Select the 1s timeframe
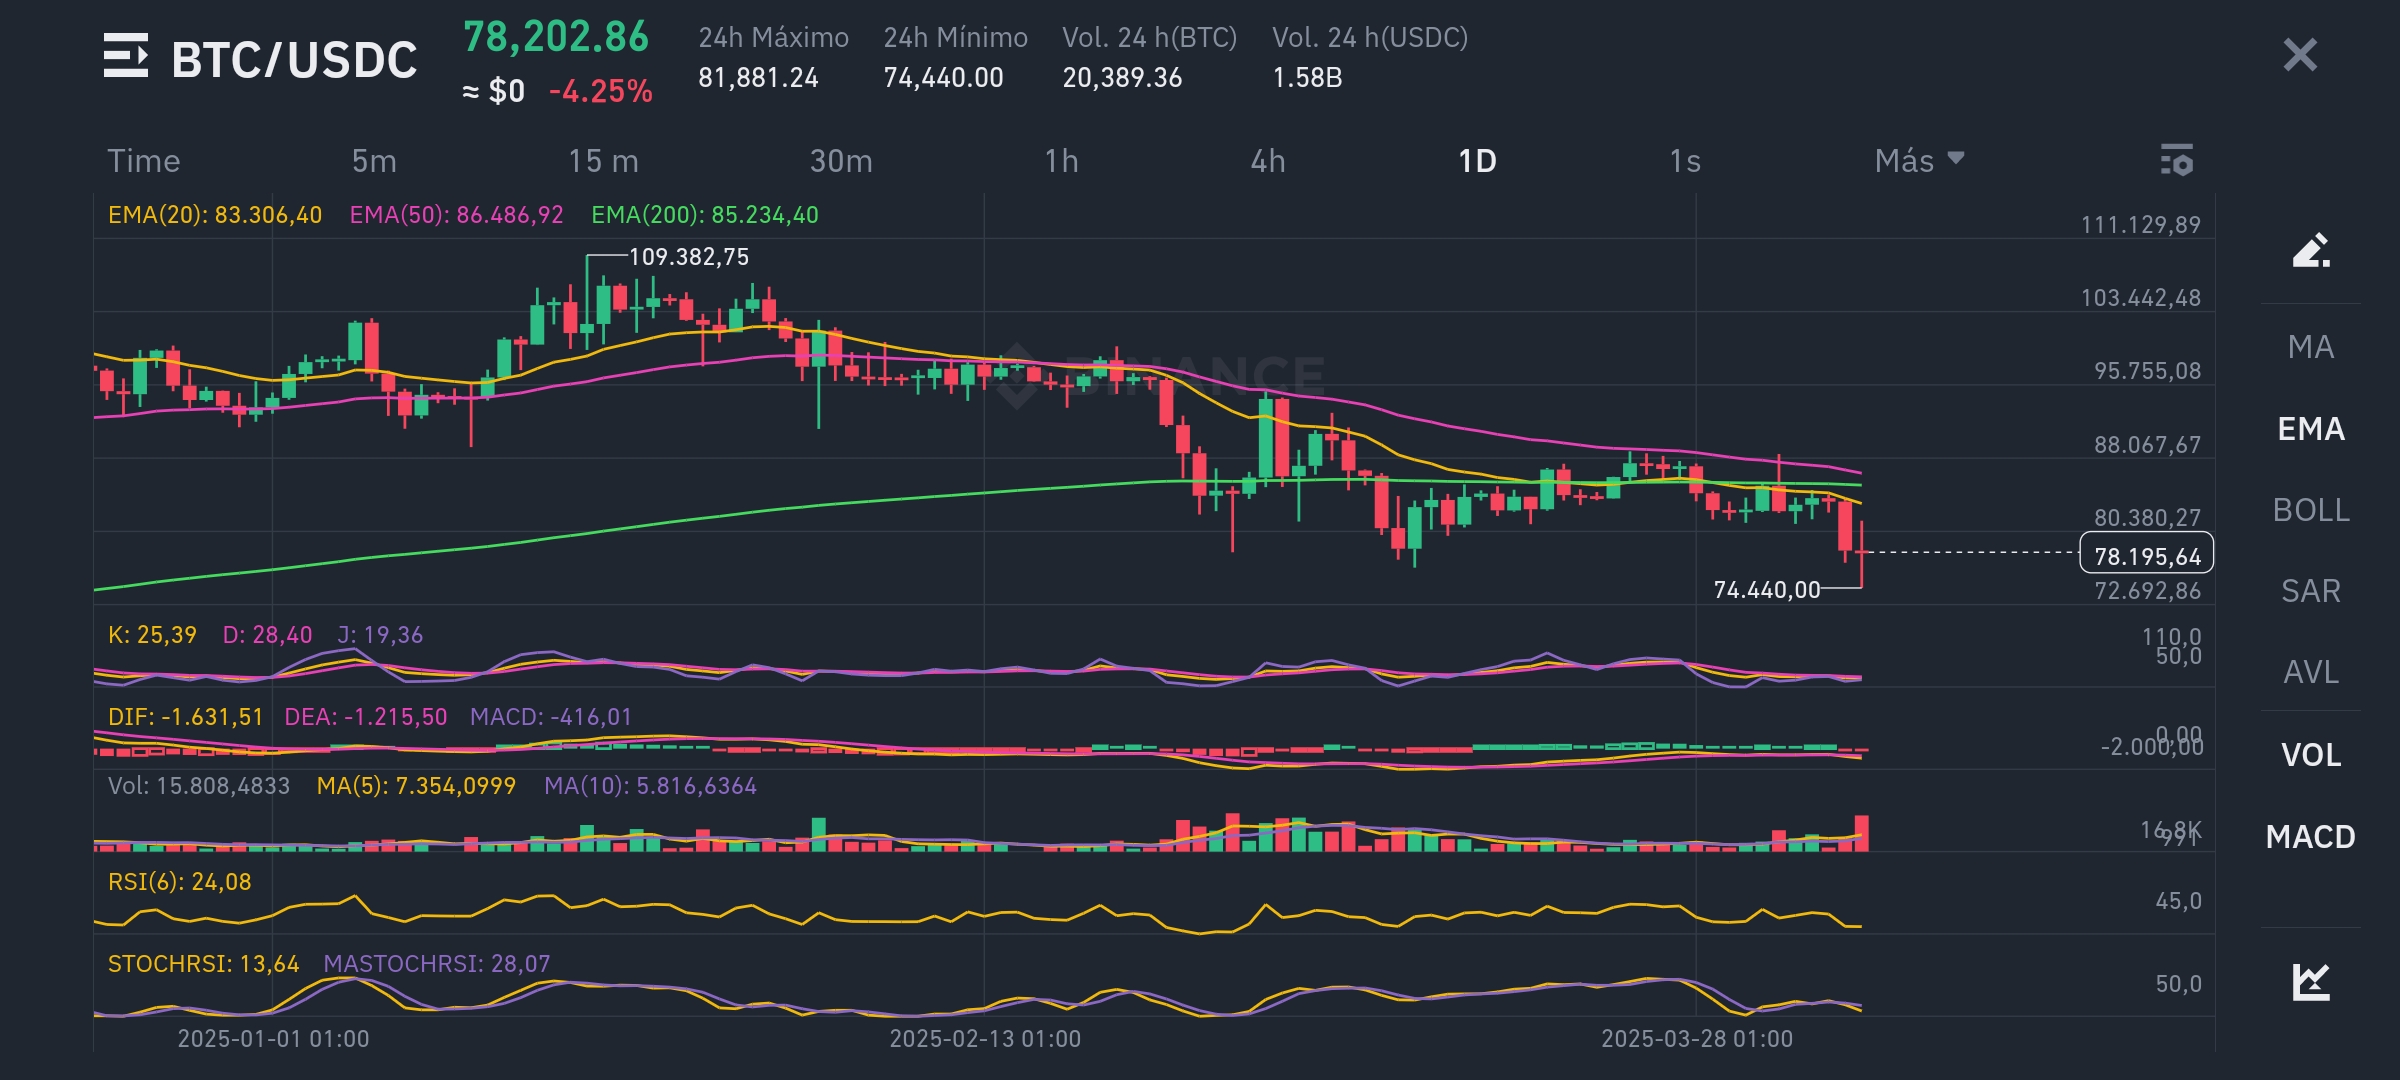 (x=1685, y=161)
